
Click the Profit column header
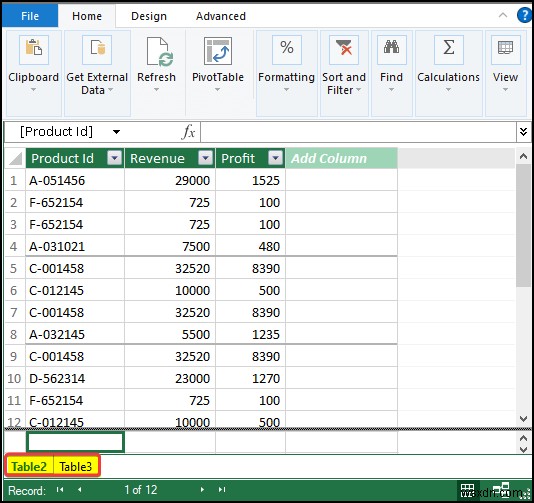point(250,158)
